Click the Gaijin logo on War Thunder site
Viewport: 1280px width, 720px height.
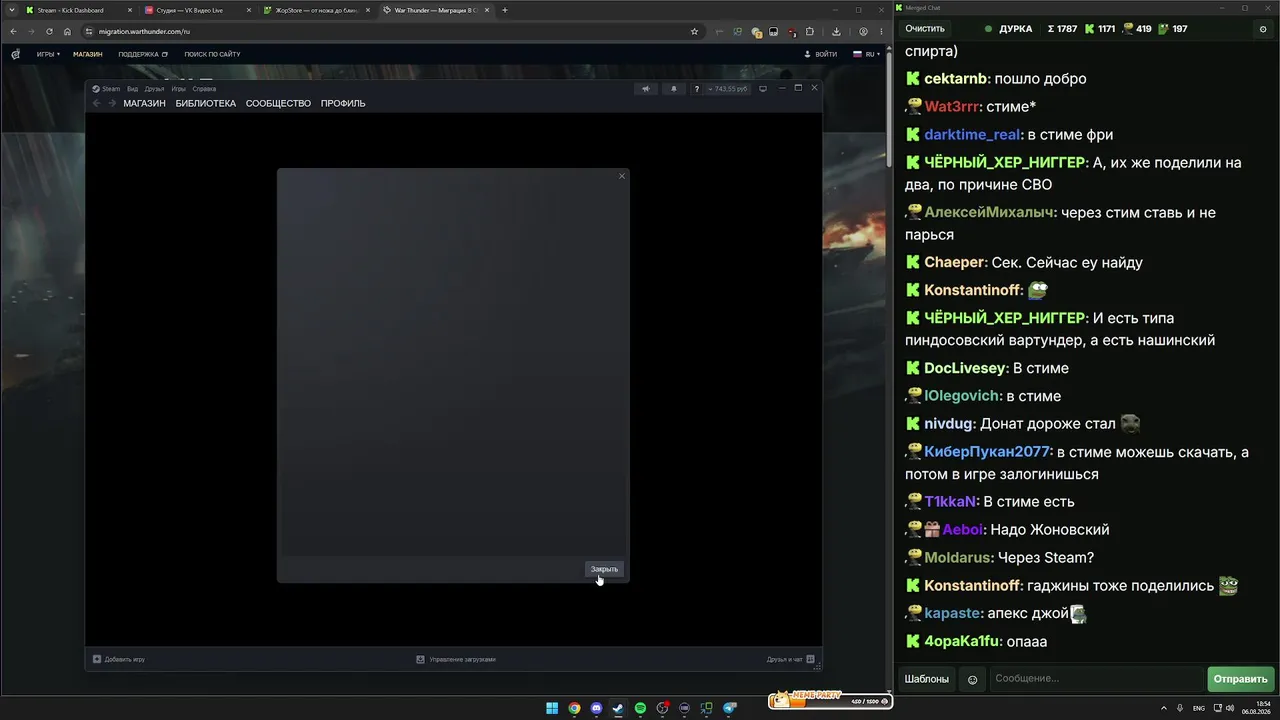click(x=15, y=54)
